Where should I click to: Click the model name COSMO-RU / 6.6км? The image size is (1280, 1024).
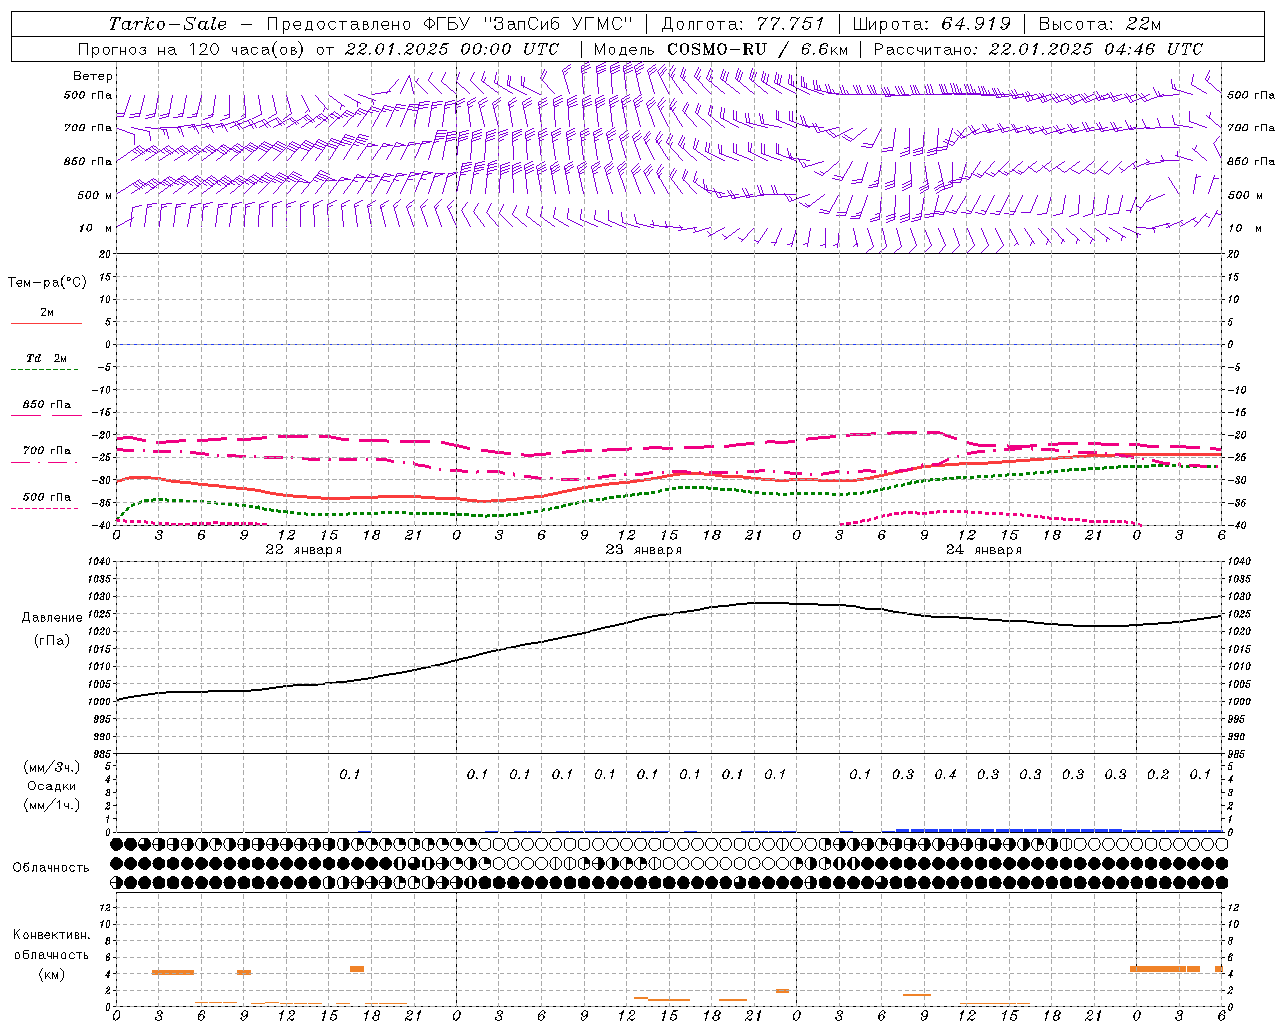pos(757,49)
